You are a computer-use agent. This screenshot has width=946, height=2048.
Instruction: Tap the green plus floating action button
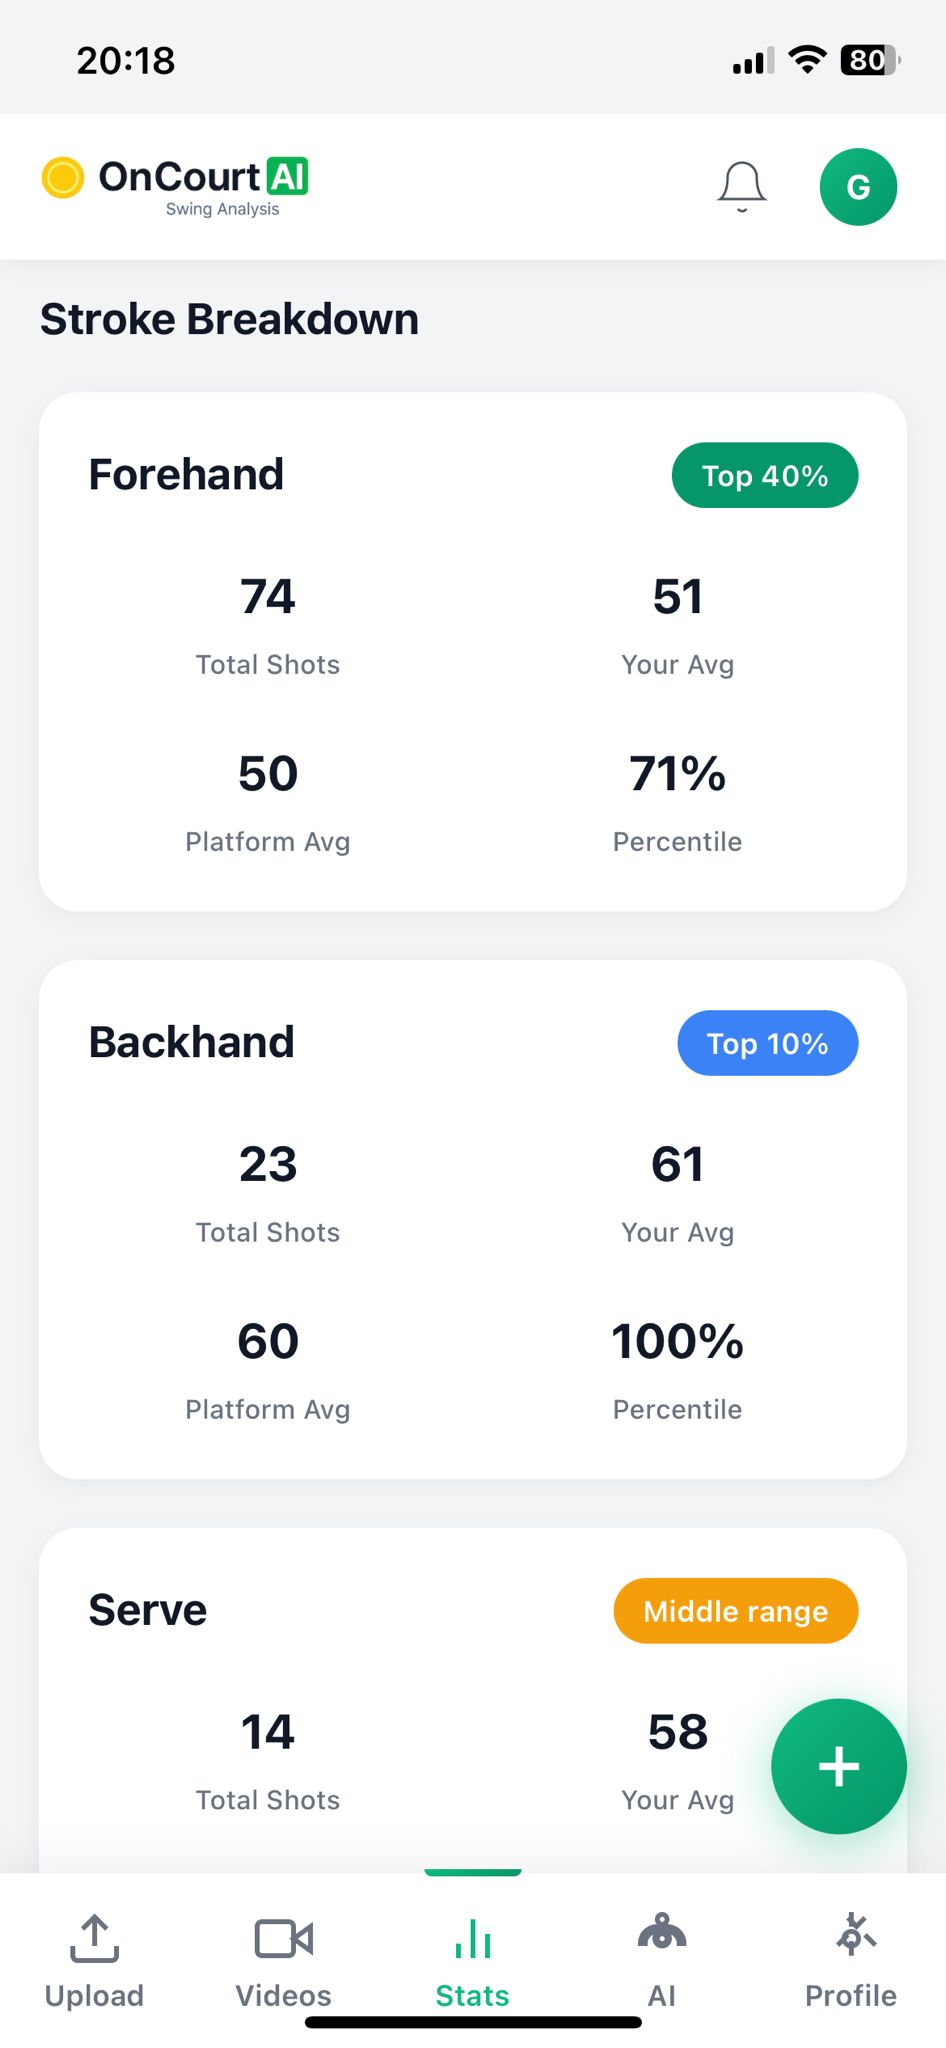838,1765
